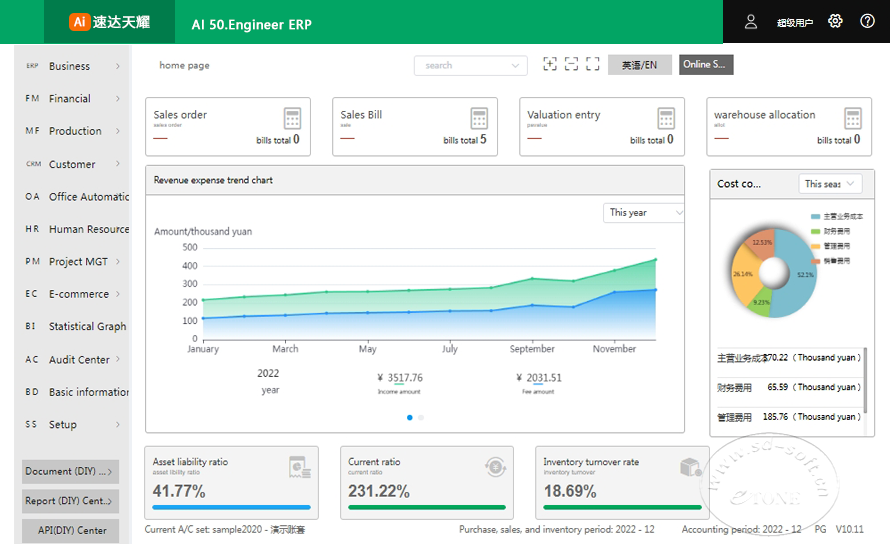
Task: Click the Current ratio circular icon
Action: (496, 467)
